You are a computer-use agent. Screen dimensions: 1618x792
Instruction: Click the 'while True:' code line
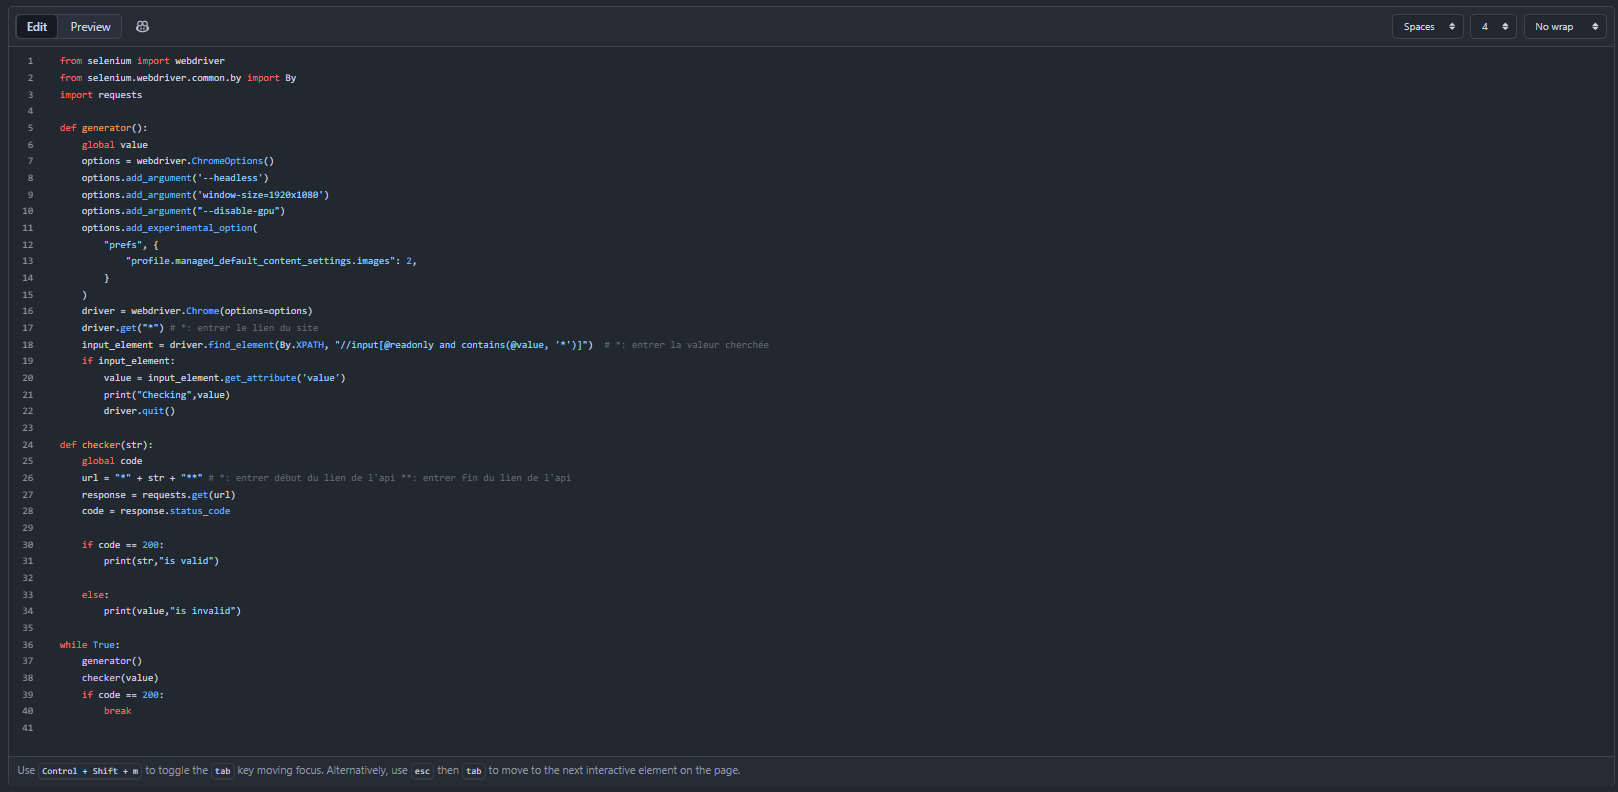tap(89, 645)
